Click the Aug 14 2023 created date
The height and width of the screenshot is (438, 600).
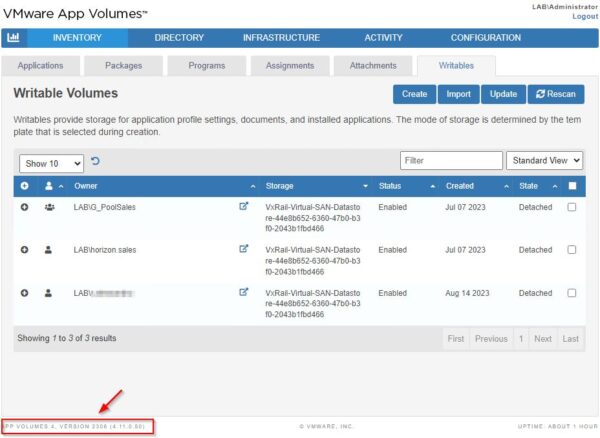click(x=467, y=293)
